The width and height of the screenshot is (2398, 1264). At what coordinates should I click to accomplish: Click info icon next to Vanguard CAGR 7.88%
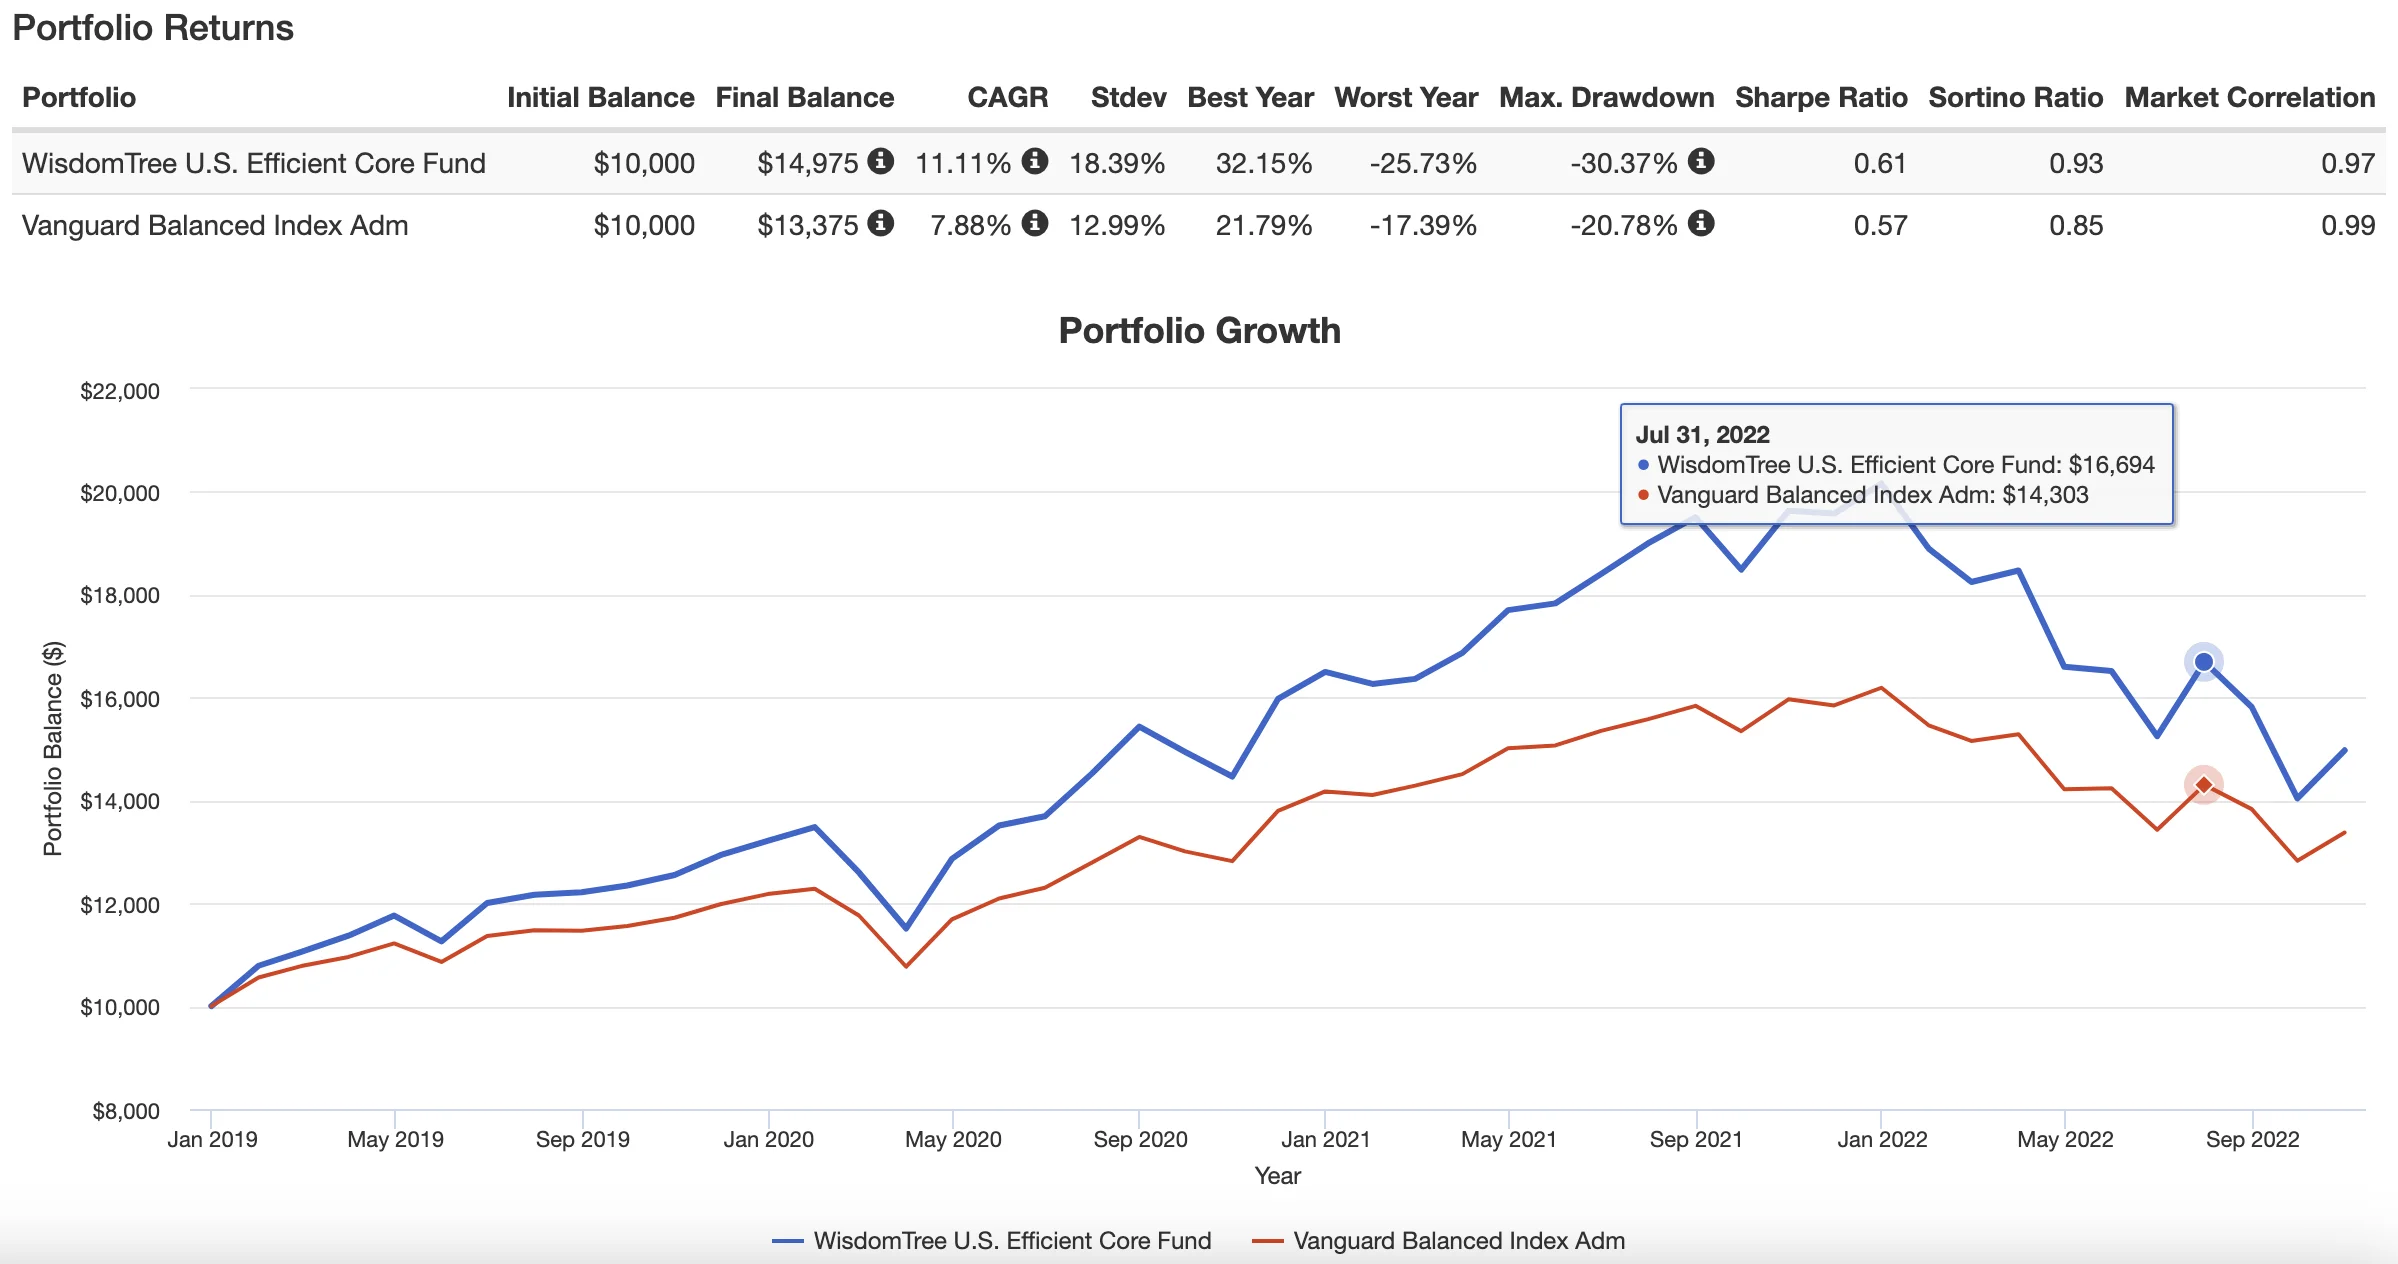[x=1035, y=223]
